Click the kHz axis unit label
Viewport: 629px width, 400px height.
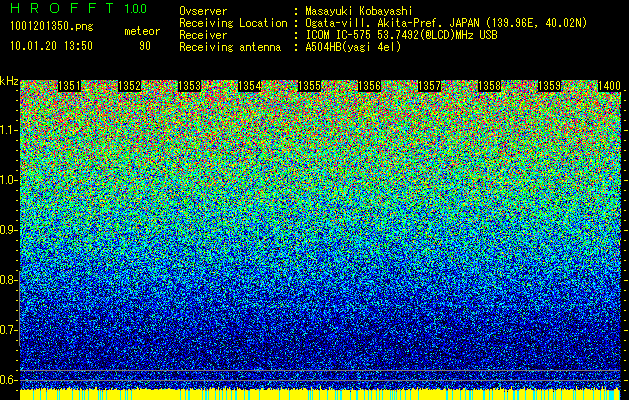pyautogui.click(x=9, y=81)
